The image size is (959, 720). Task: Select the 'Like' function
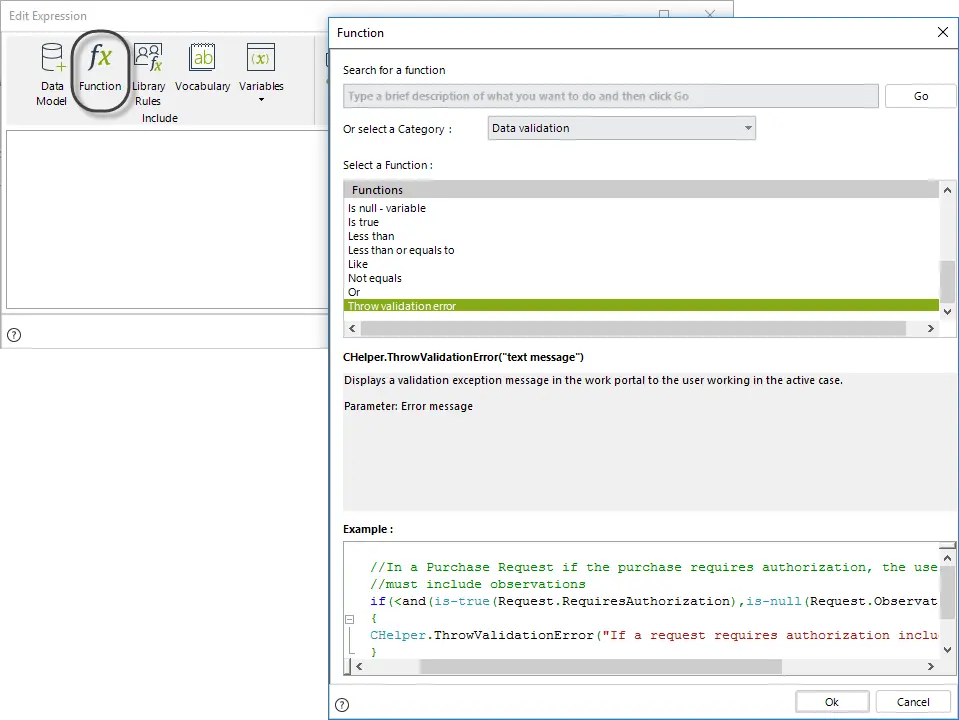(x=641, y=264)
